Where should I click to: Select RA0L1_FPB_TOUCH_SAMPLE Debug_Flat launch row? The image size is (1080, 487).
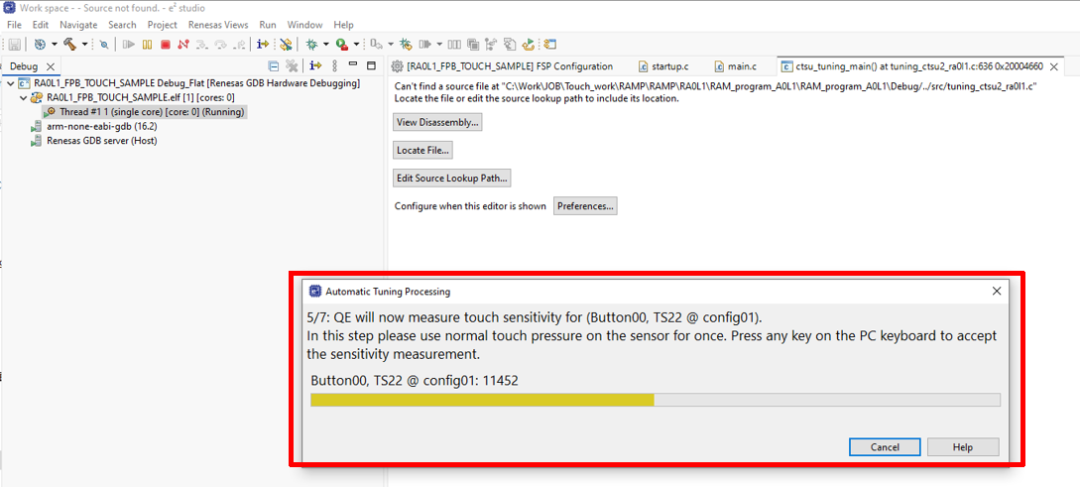click(x=189, y=84)
